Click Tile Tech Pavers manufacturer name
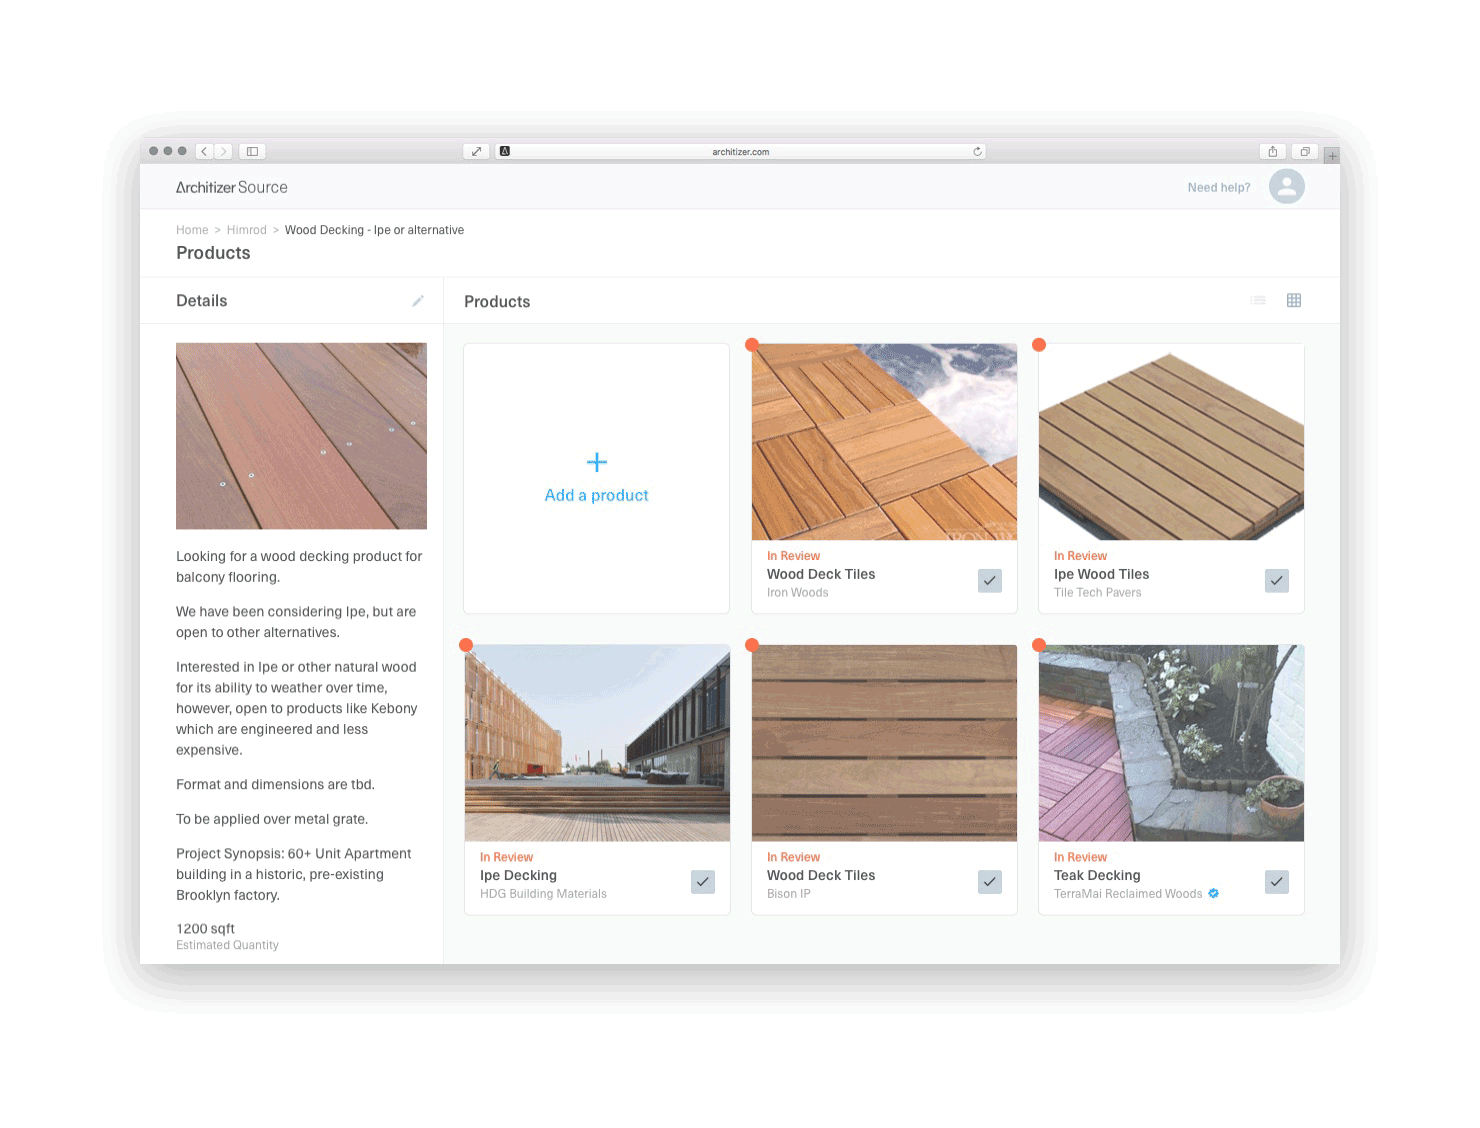 click(1097, 593)
